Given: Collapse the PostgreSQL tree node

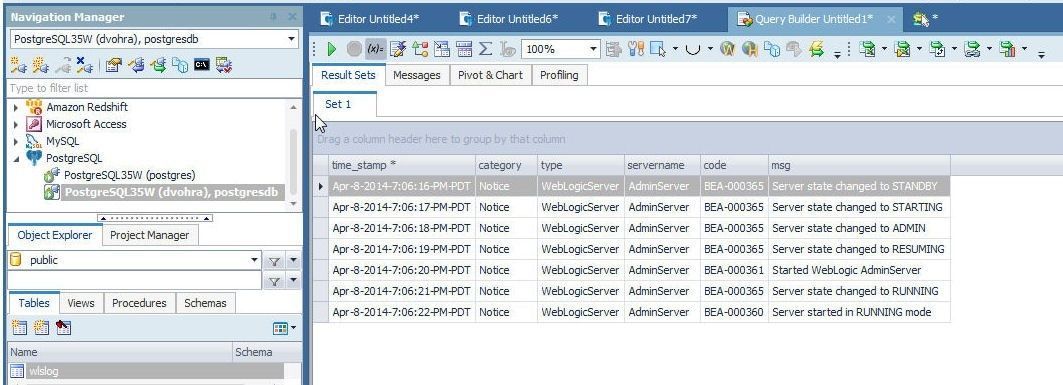Looking at the screenshot, I should point(16,158).
